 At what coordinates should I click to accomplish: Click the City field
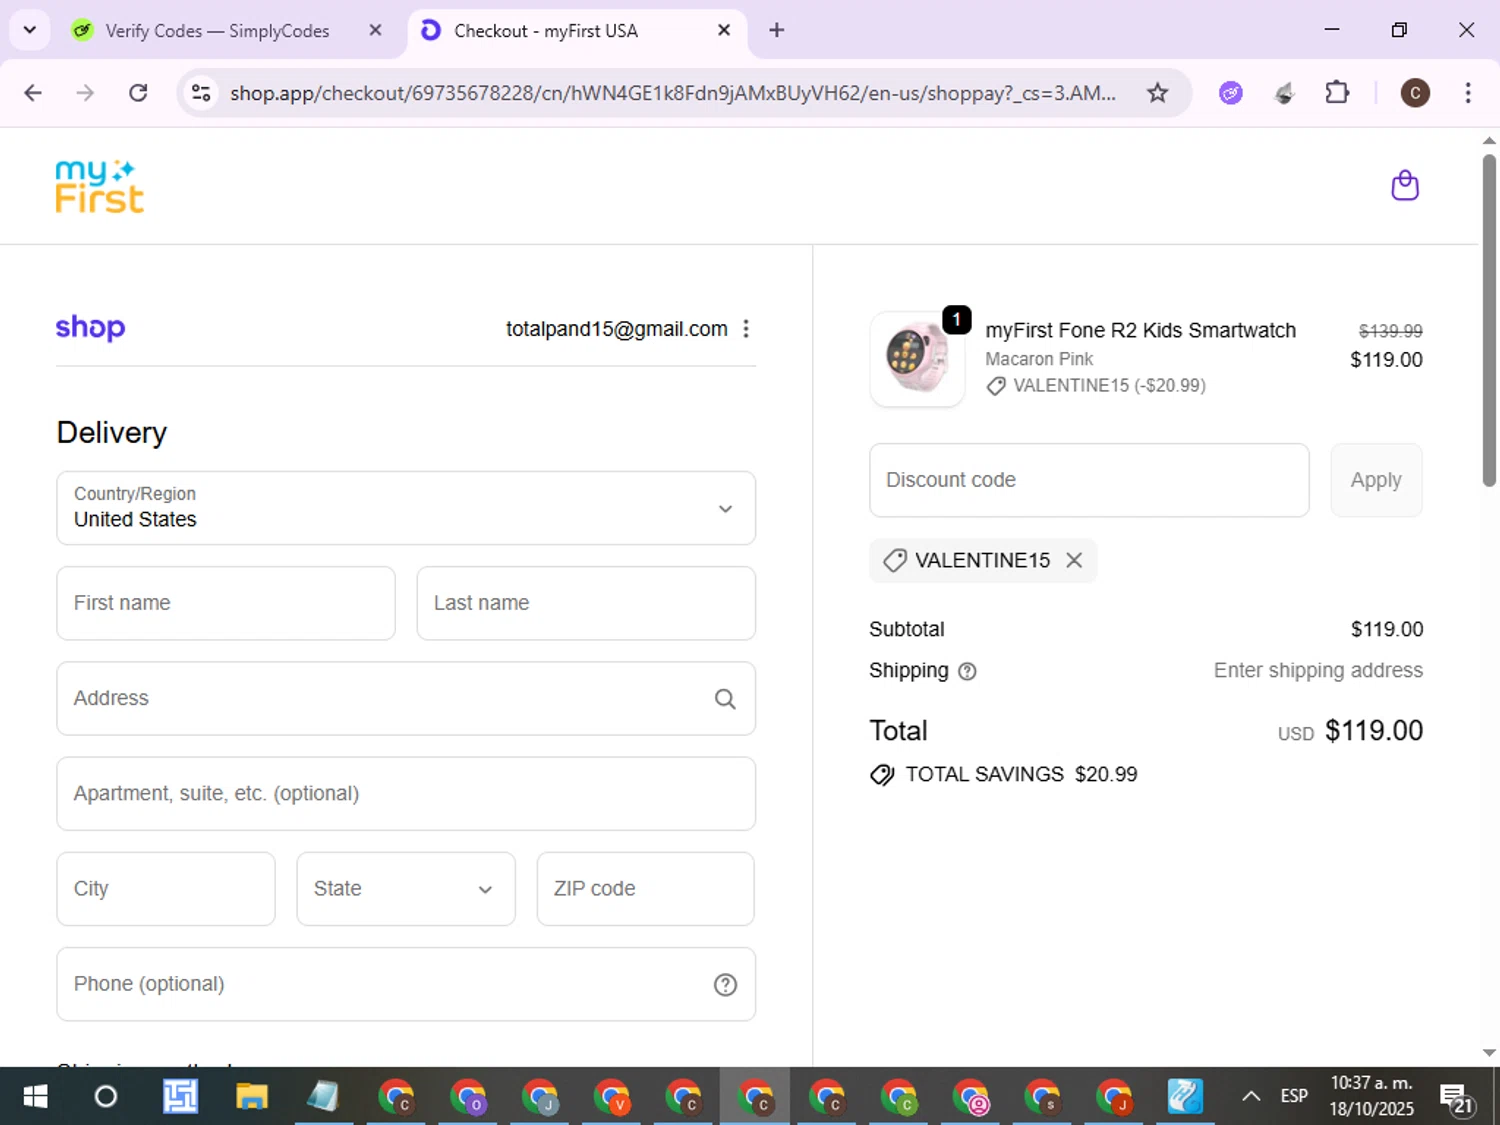click(166, 889)
